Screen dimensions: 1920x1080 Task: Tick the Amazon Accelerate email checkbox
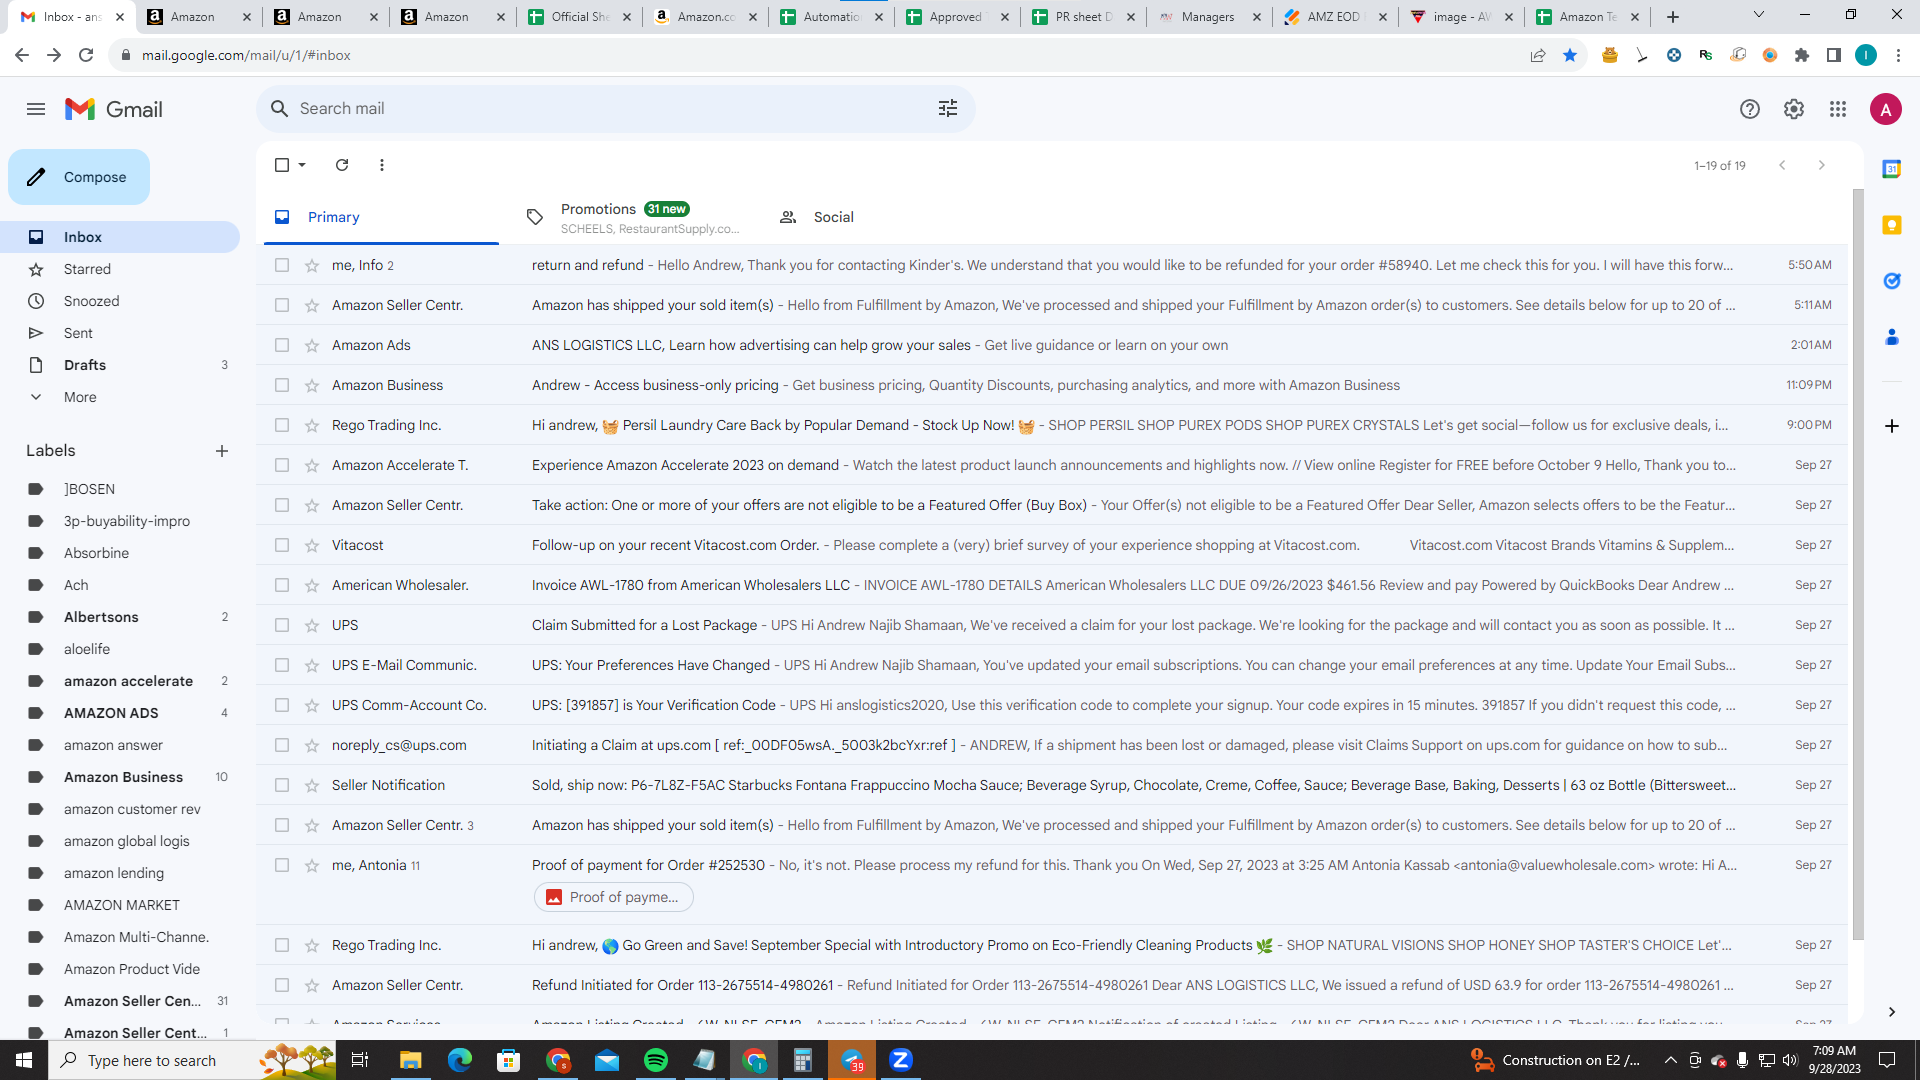point(282,465)
